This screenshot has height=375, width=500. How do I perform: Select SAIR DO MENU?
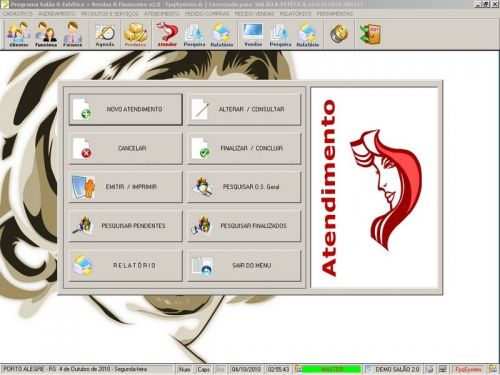coord(244,266)
